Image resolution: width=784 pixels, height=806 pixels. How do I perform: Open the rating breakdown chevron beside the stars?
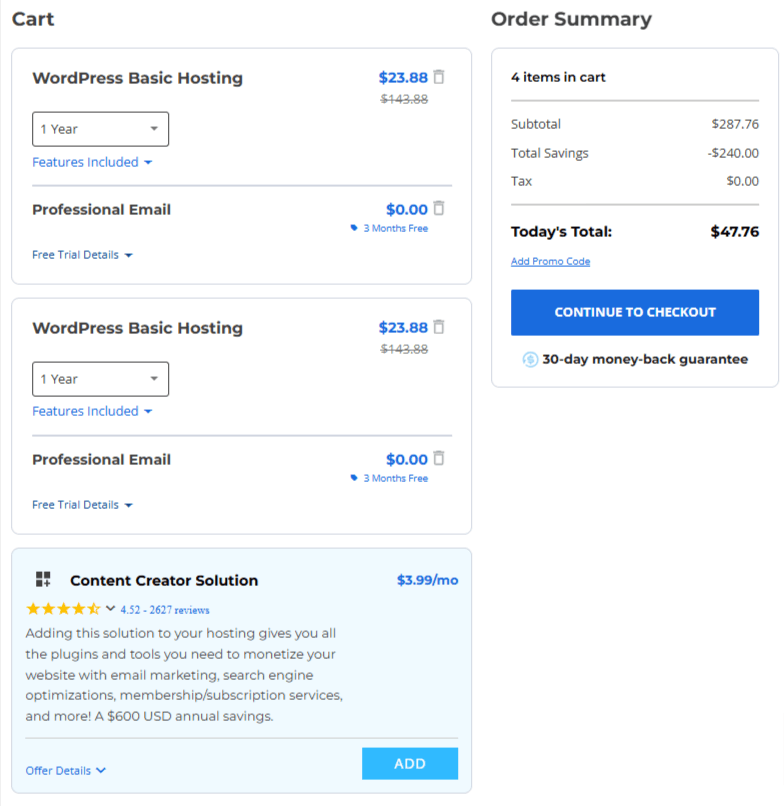coord(110,608)
